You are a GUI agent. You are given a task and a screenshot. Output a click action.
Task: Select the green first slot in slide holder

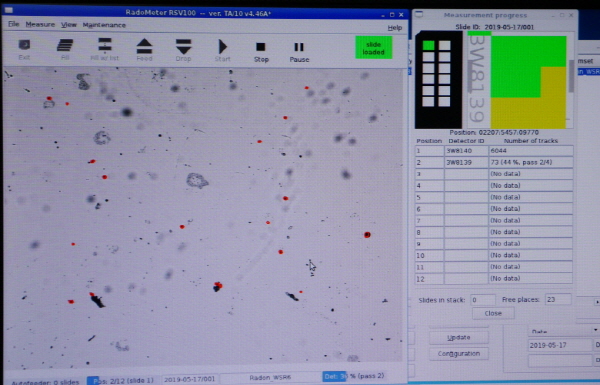[x=429, y=45]
